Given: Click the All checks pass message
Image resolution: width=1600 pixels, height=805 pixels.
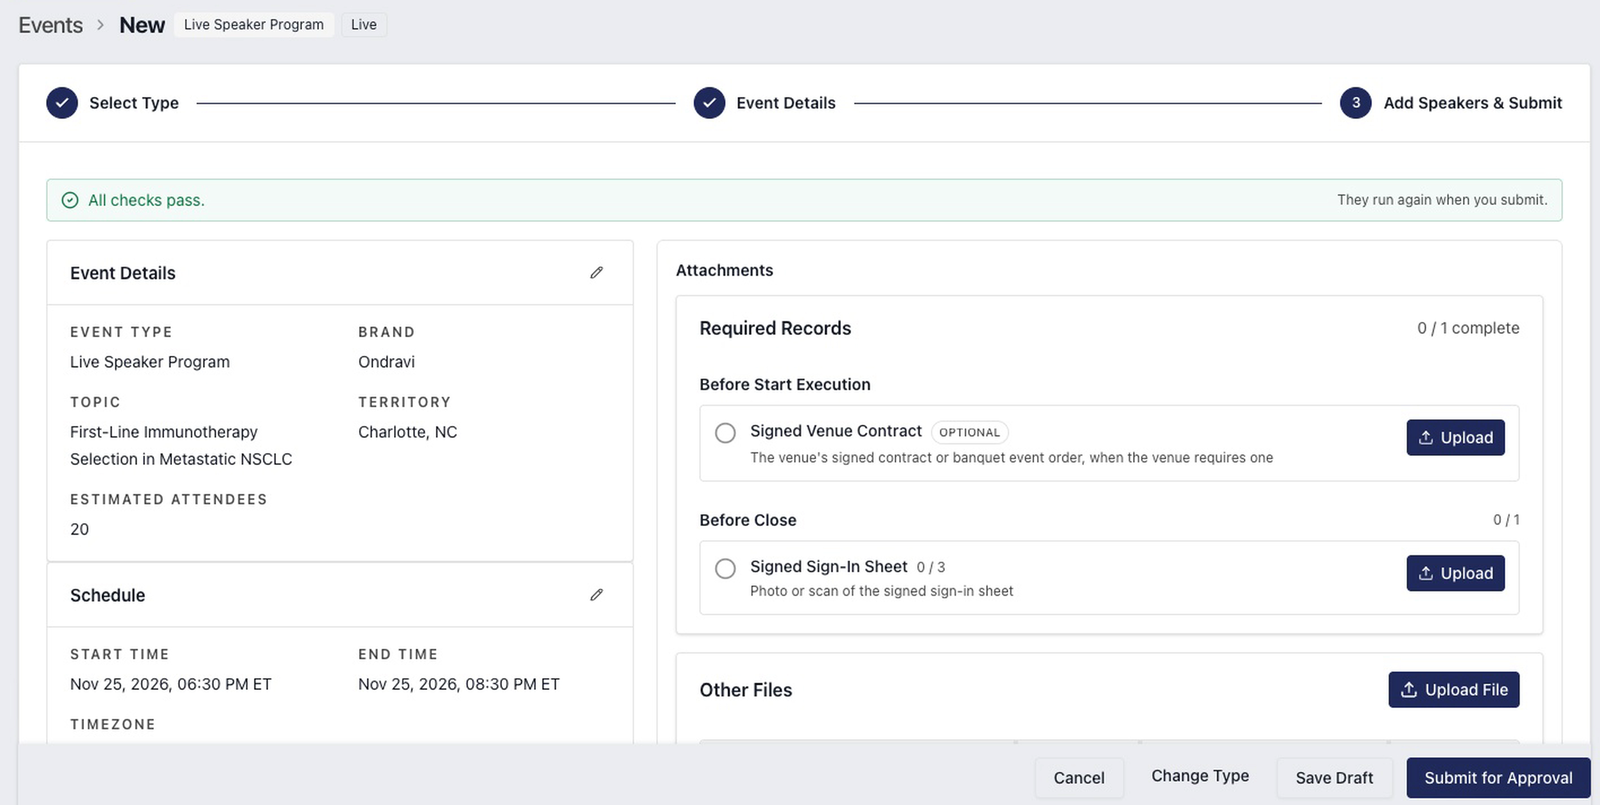Looking at the screenshot, I should (x=146, y=200).
